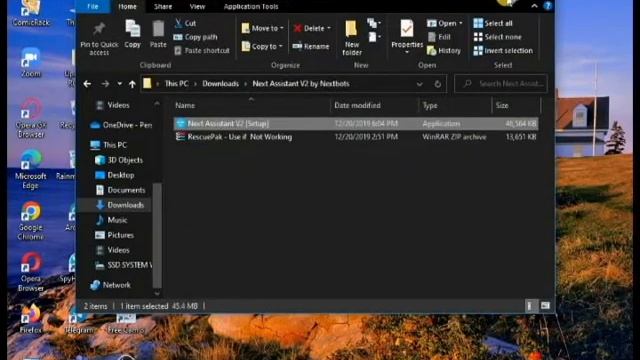Open the Properties ribbon button
Screen dimensions: 640x360
tap(407, 37)
